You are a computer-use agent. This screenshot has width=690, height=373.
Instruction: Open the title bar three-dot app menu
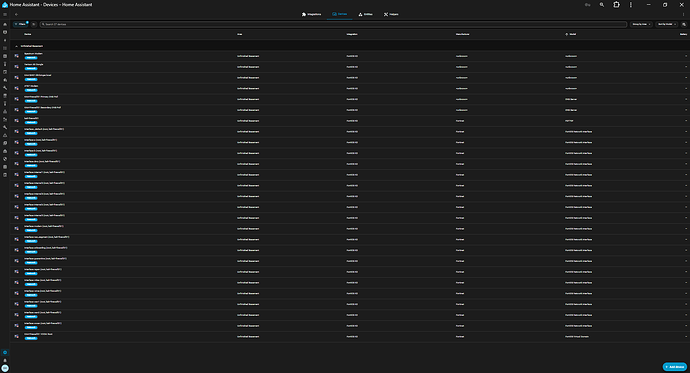[x=631, y=5]
